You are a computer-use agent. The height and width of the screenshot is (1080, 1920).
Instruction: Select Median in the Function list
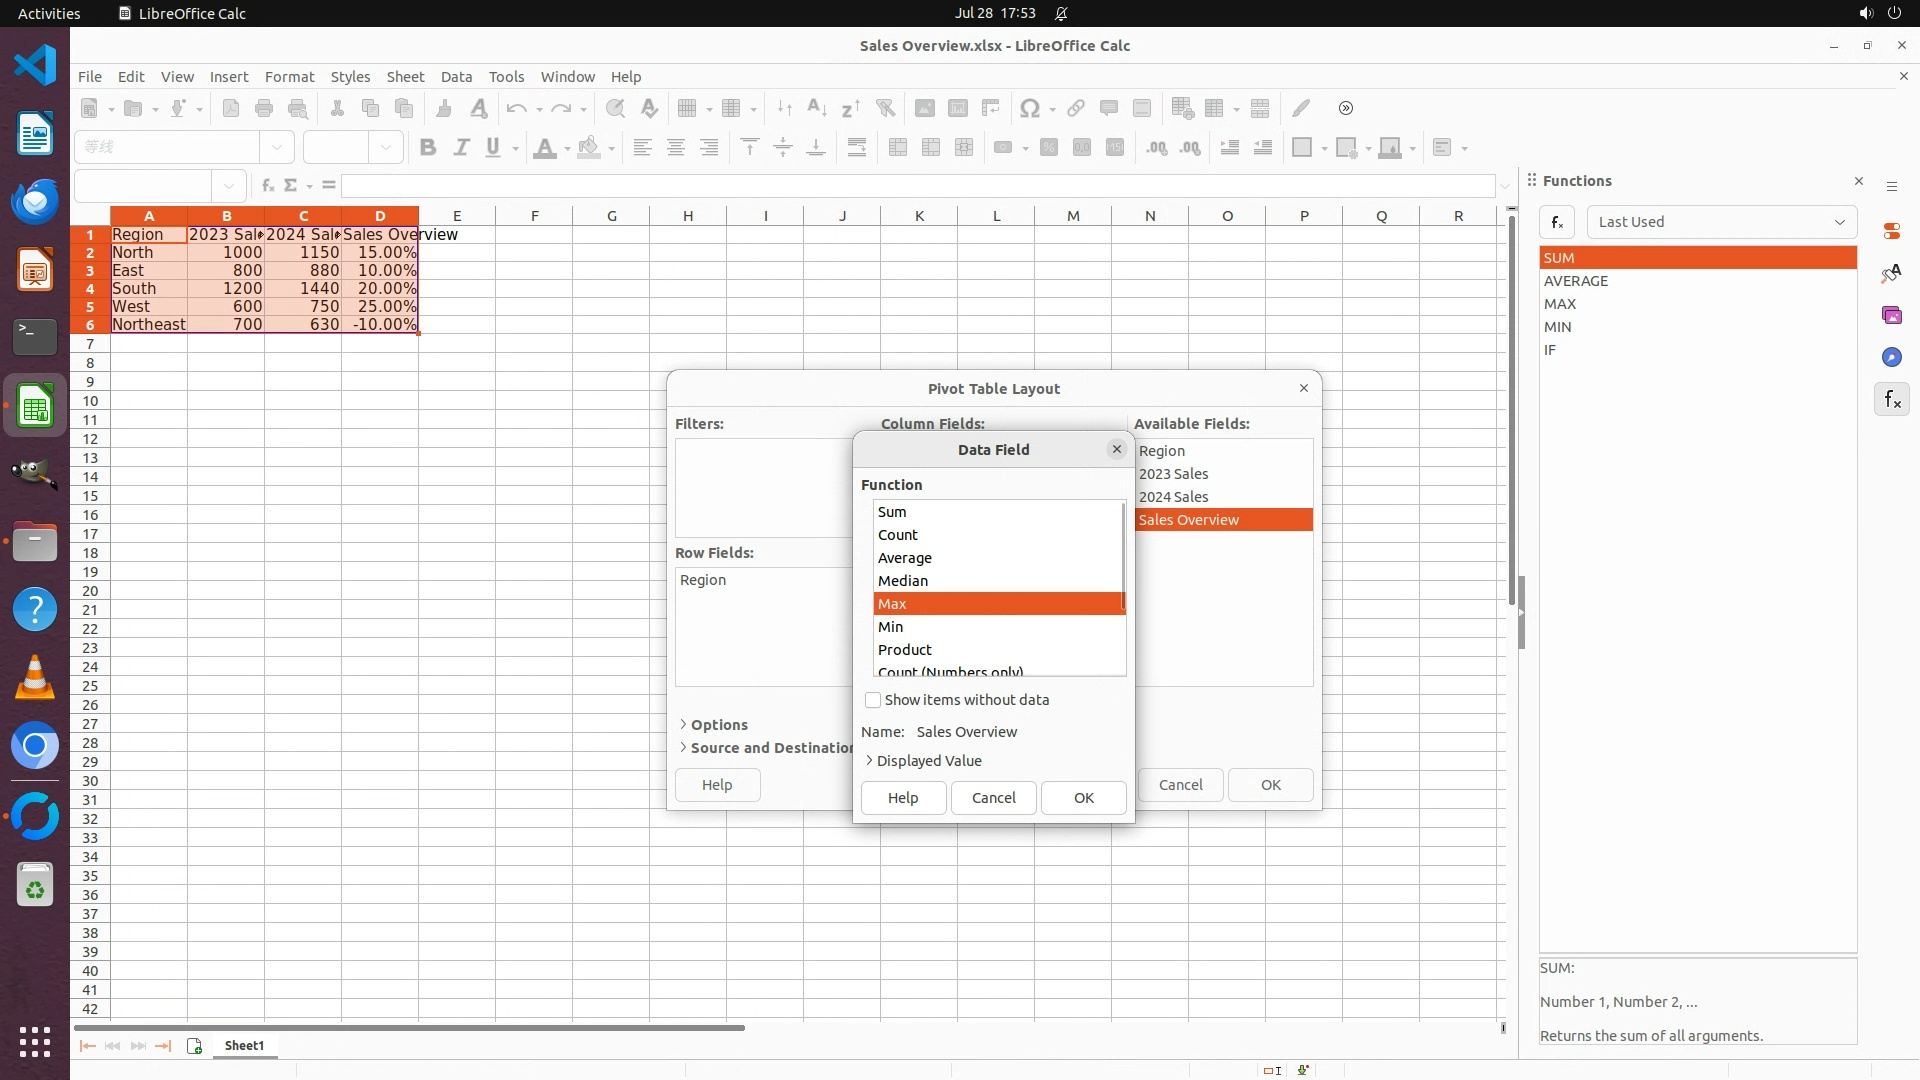903,581
